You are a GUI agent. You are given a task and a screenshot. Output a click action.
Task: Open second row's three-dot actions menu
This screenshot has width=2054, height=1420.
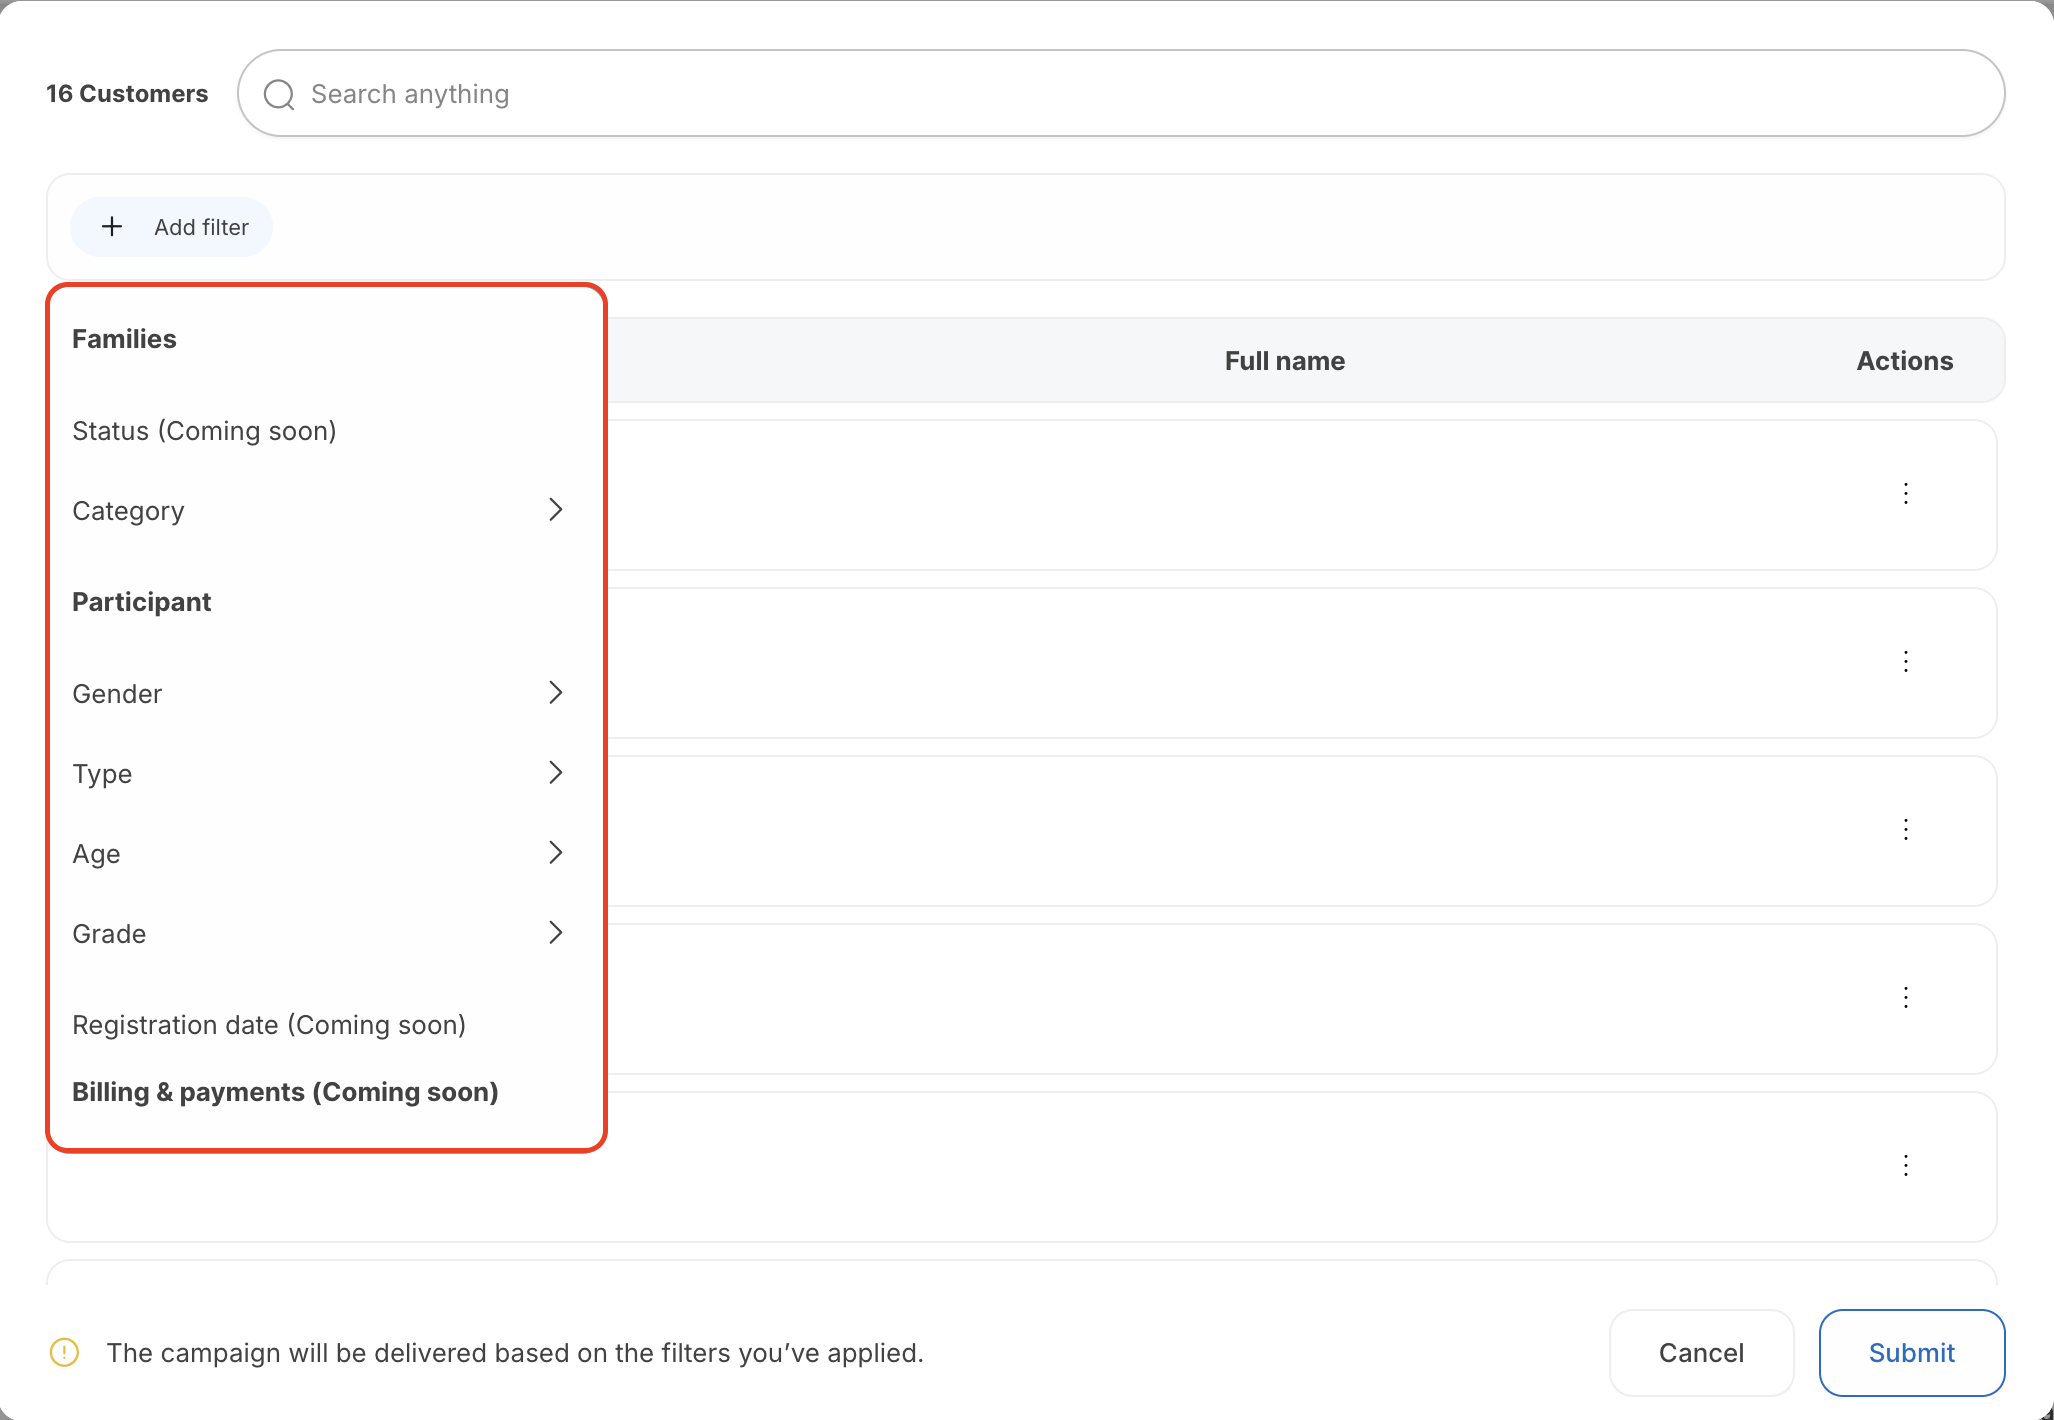pyautogui.click(x=1906, y=661)
